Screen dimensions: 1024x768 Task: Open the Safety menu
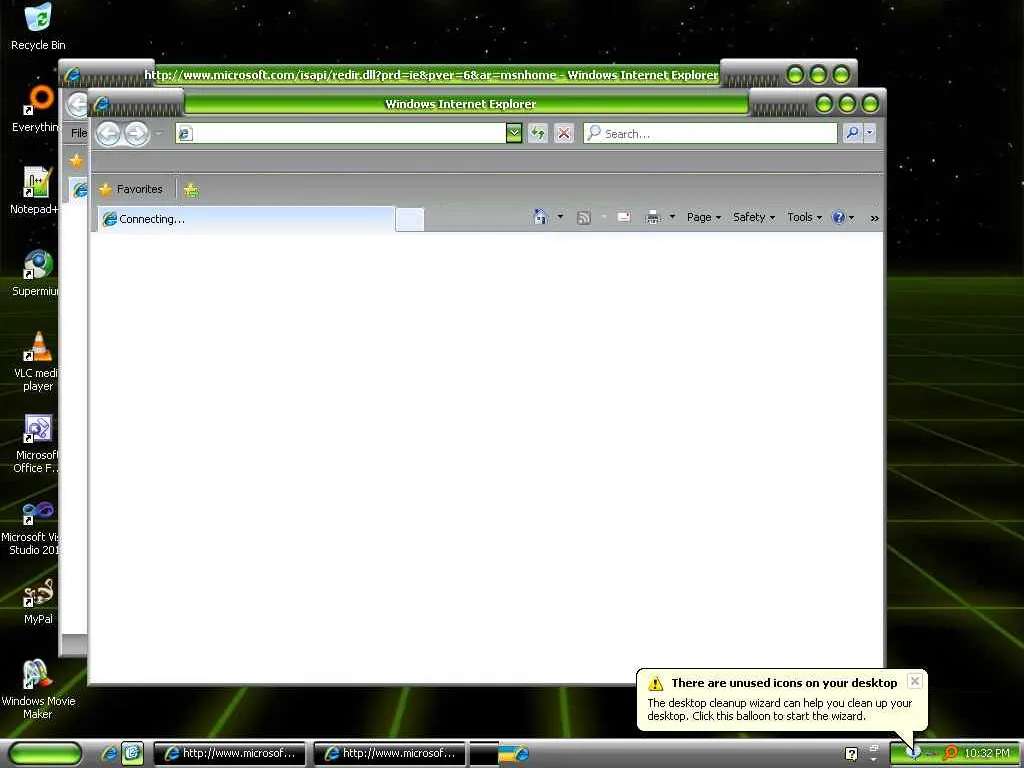(754, 217)
